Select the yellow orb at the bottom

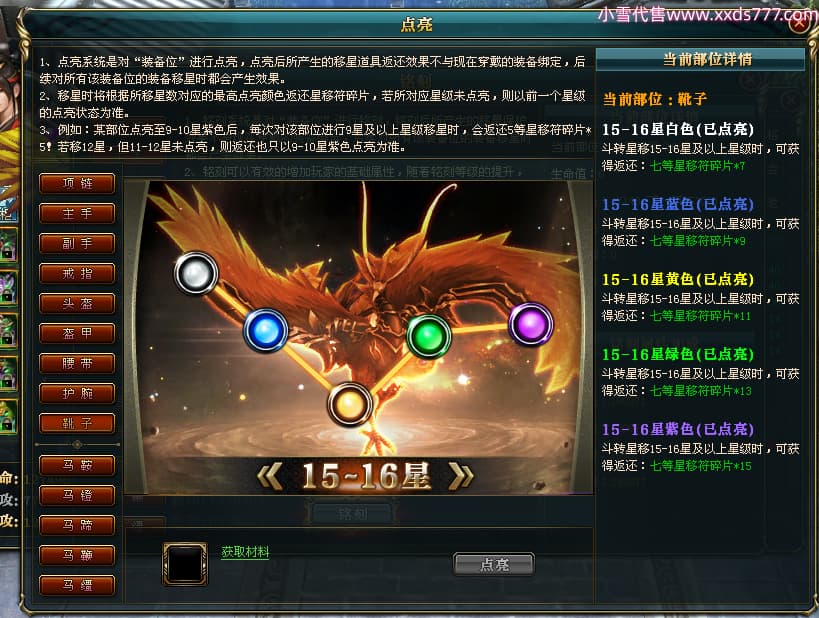coord(350,404)
